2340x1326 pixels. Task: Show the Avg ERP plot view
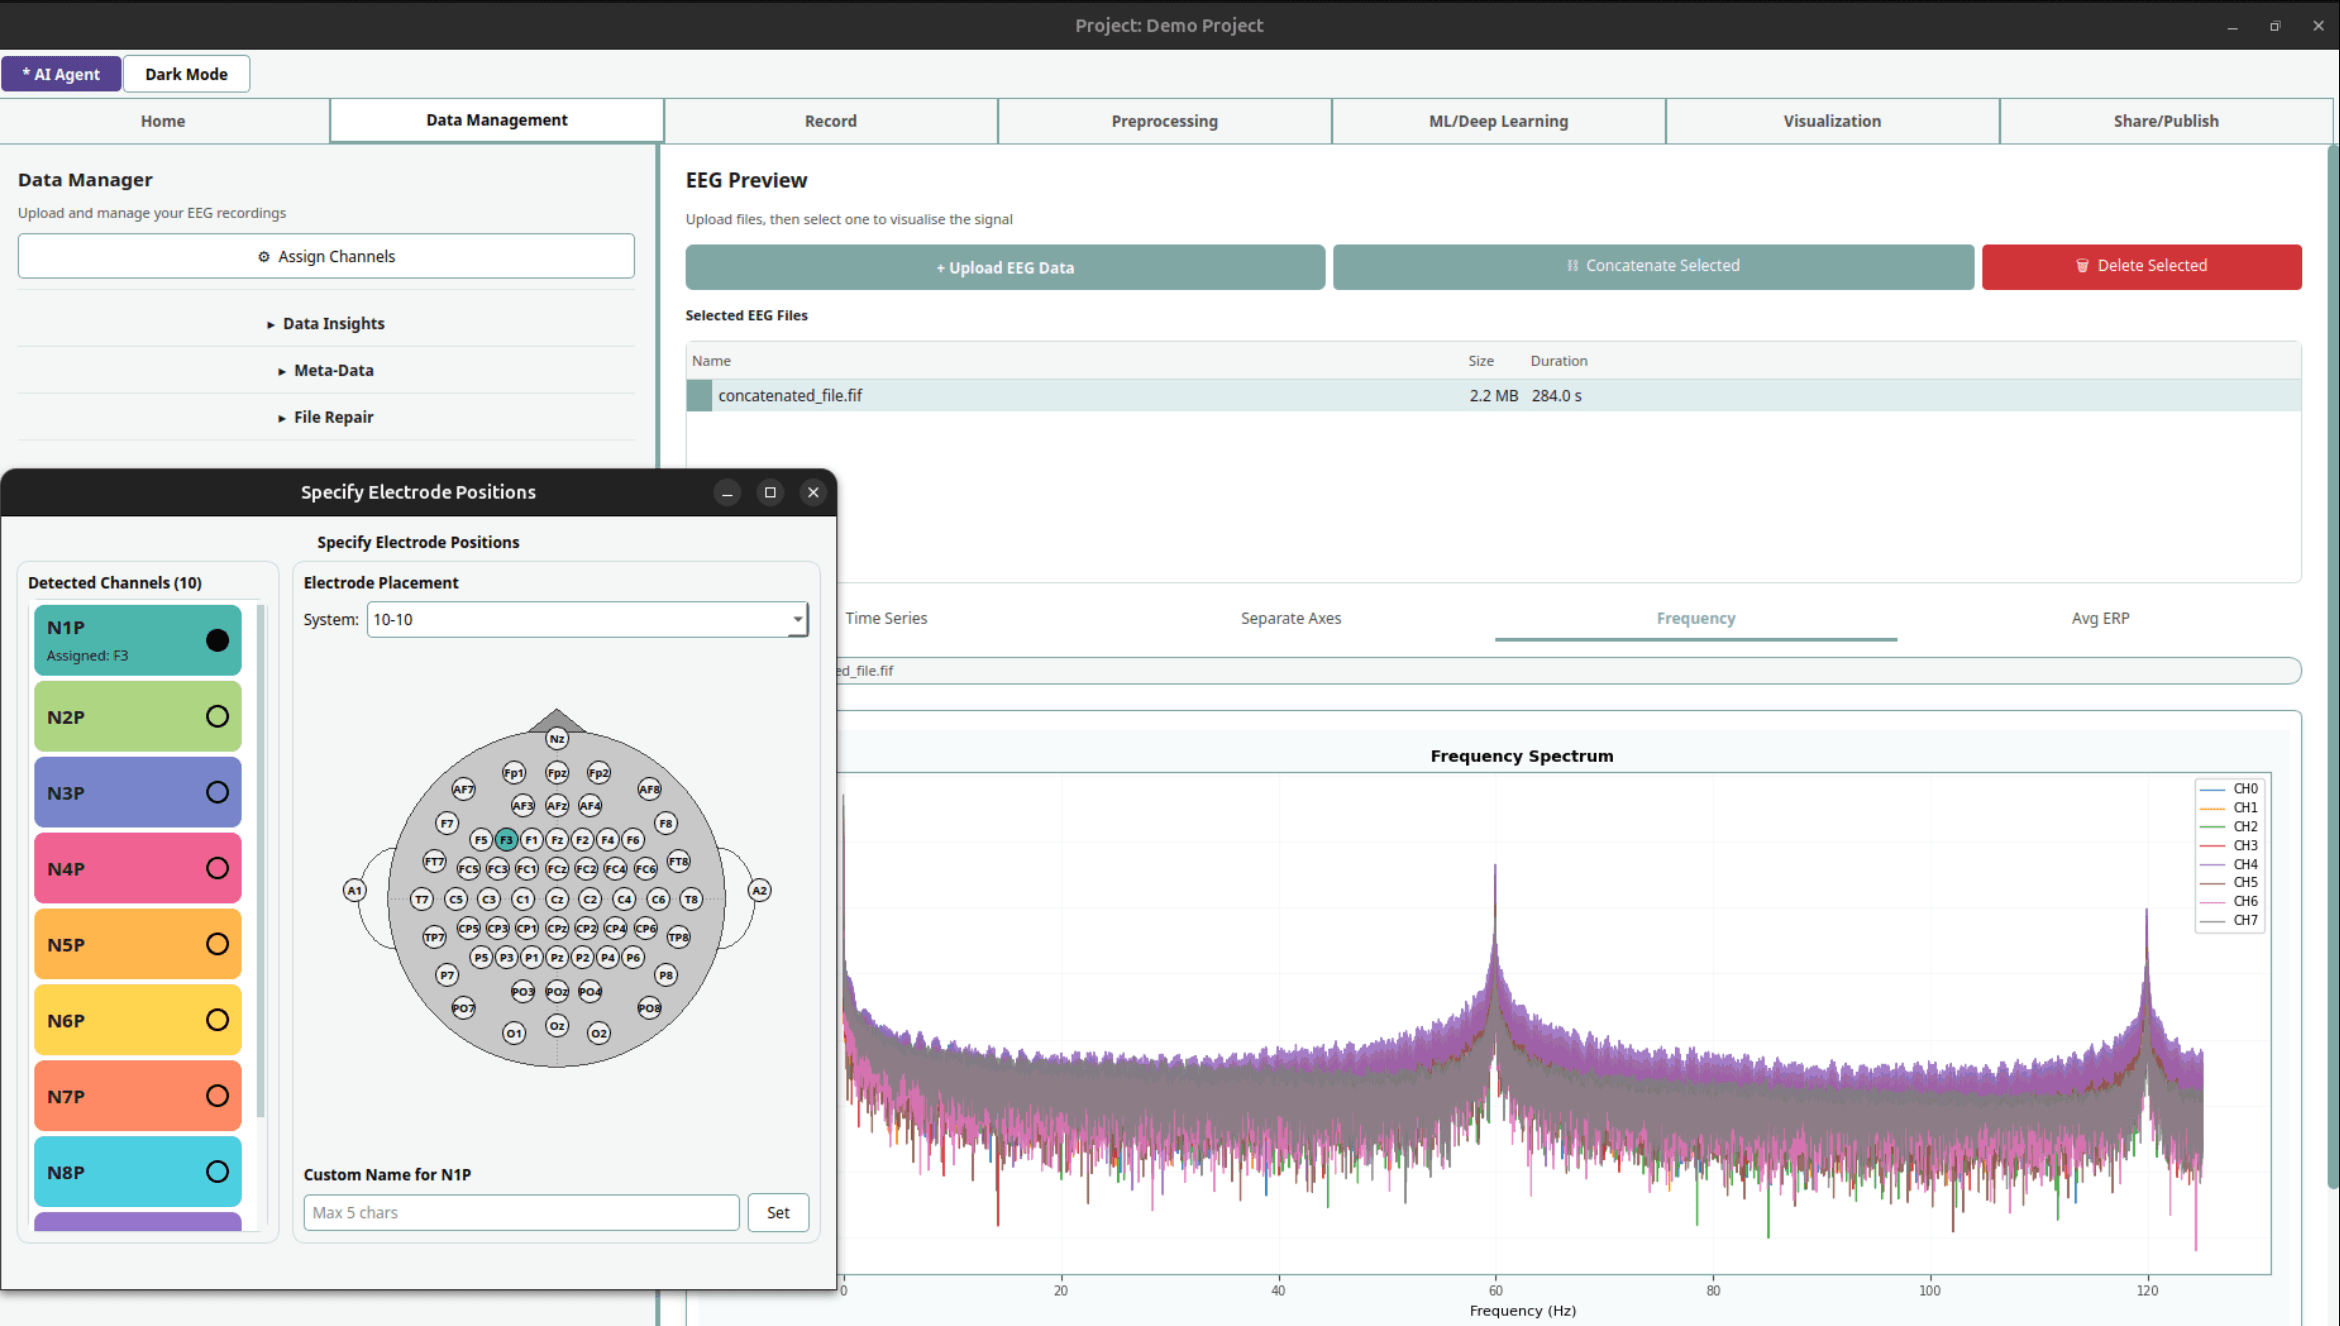coord(2100,619)
